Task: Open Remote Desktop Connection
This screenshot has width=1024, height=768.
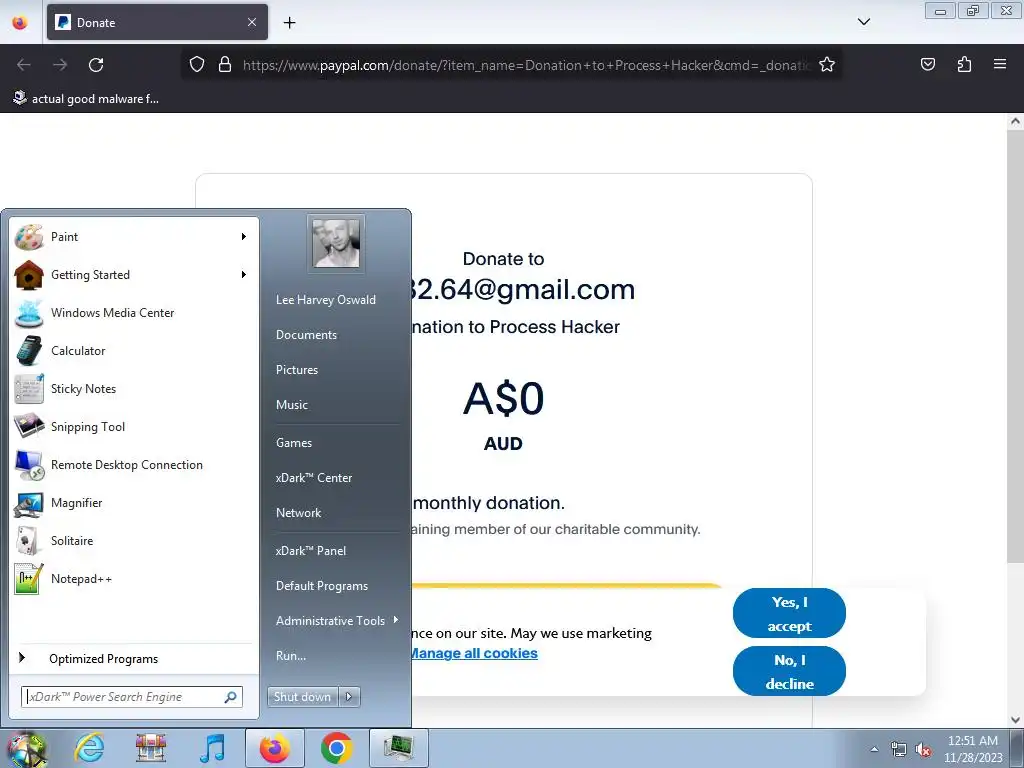Action: (x=133, y=464)
